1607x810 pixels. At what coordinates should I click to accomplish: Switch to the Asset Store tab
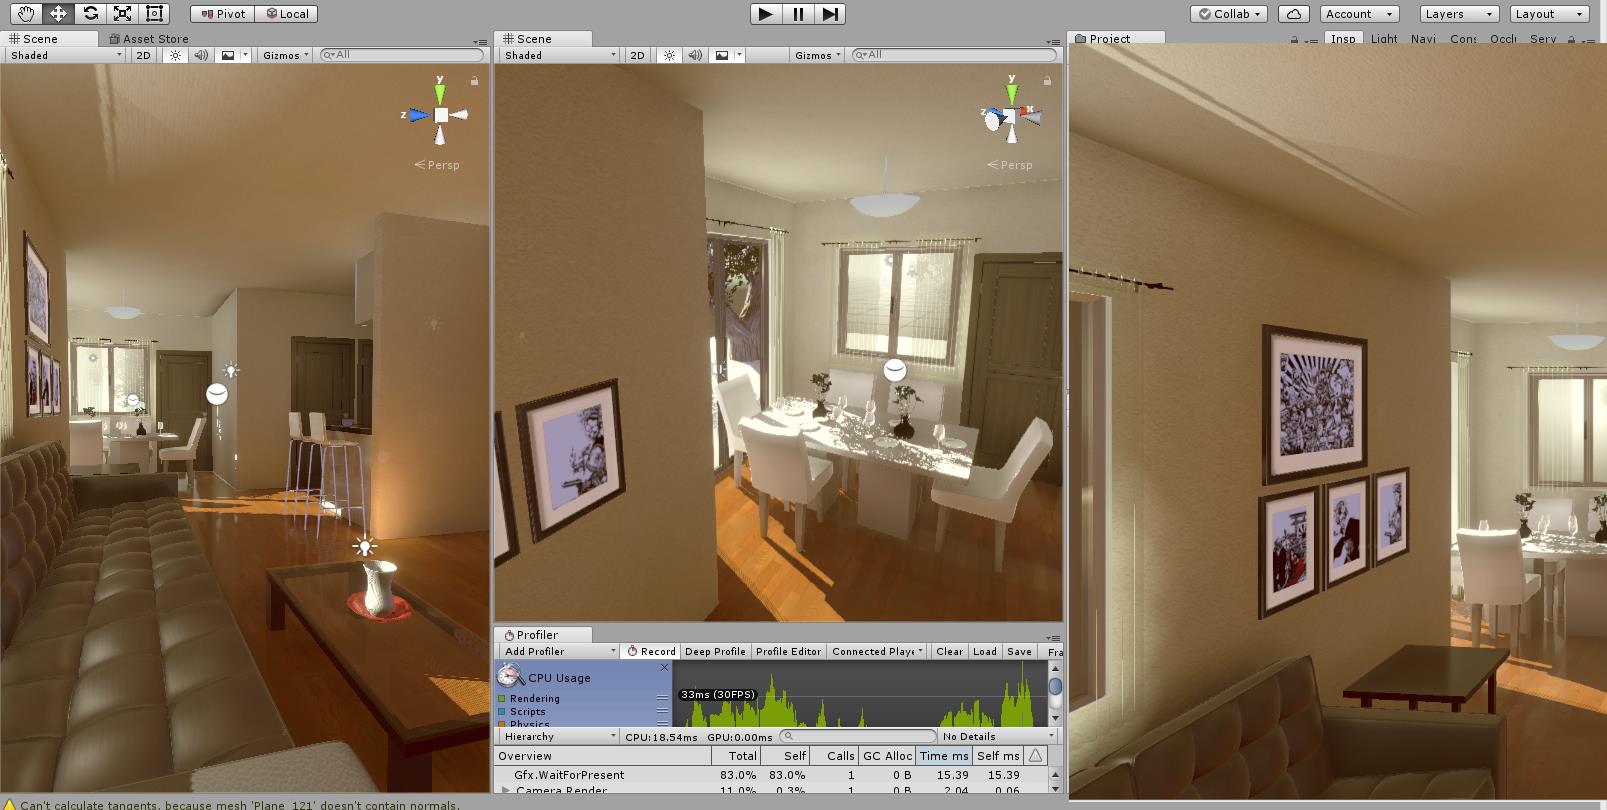[149, 39]
